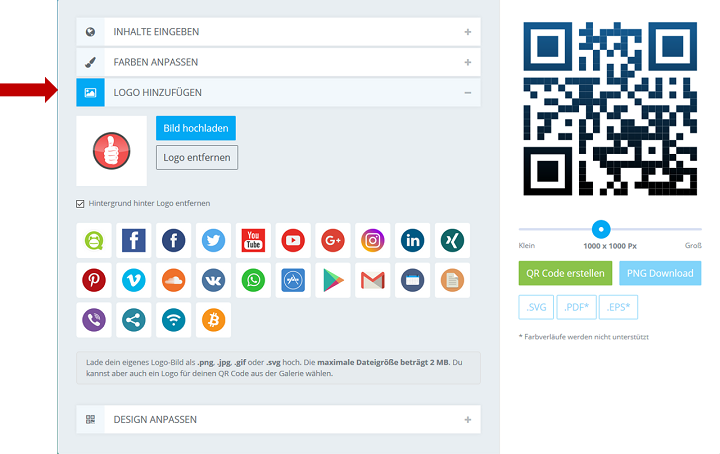Choose the Google Play logo
720x454 pixels.
333,280
